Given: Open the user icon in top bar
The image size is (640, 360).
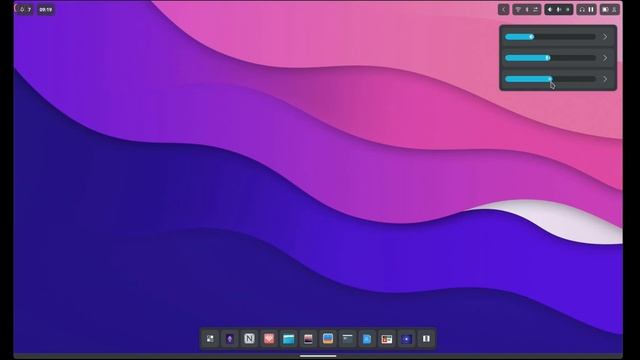Looking at the screenshot, I should 614,9.
